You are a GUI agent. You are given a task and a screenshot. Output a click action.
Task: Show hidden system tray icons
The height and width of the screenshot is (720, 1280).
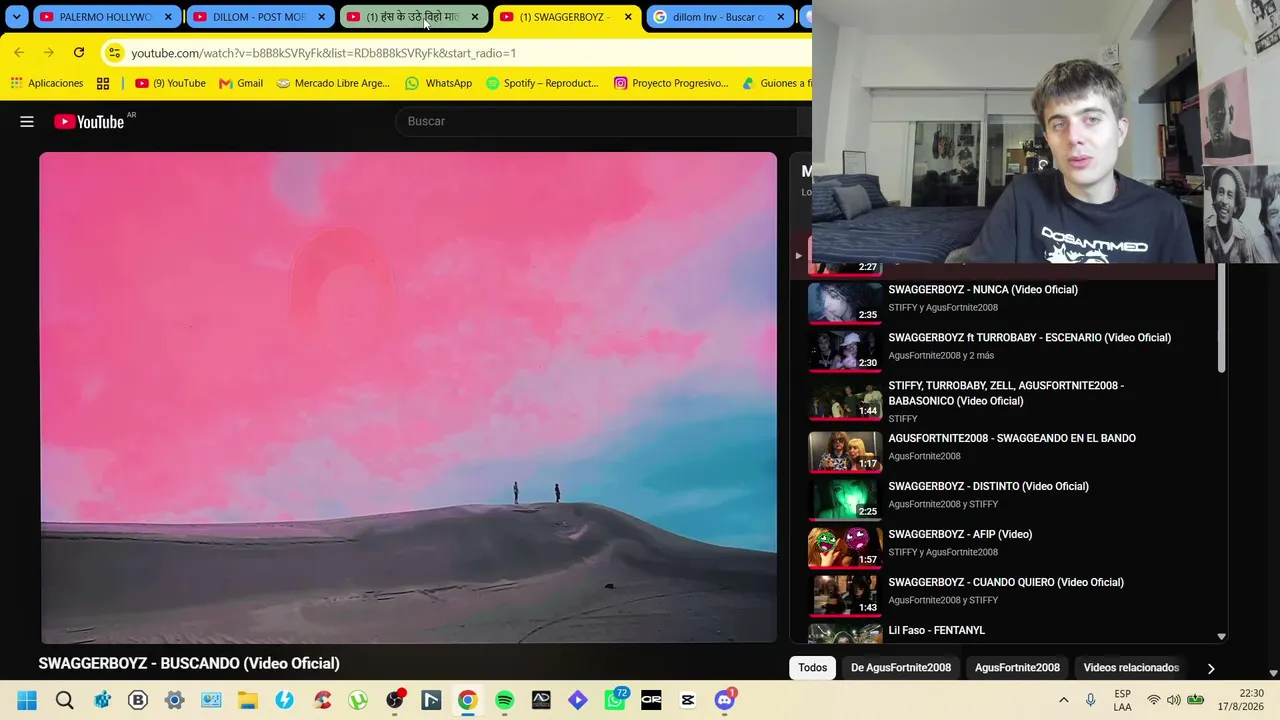tap(1063, 700)
